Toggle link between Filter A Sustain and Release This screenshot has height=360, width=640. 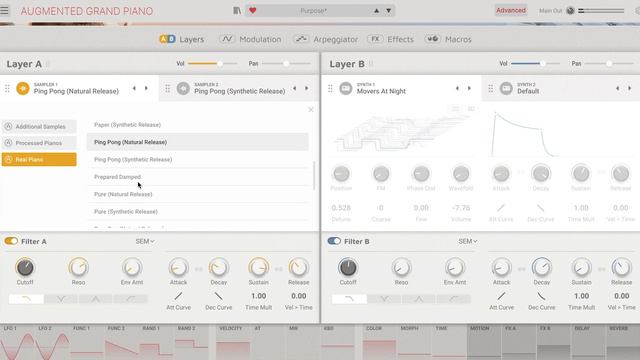click(279, 269)
